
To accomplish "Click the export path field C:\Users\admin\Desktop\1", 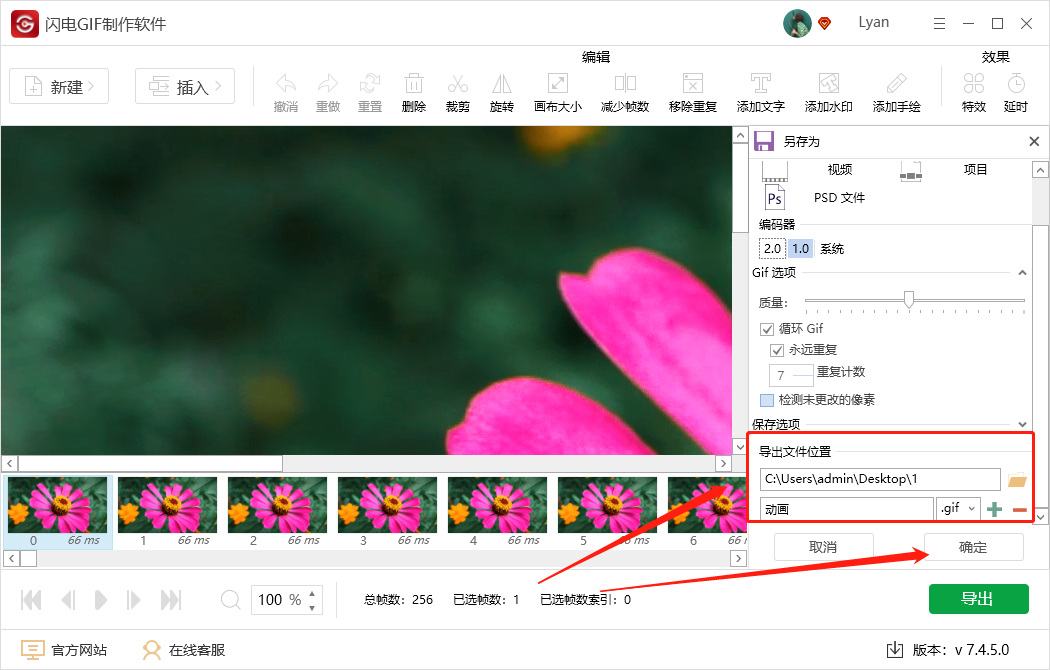I will pos(880,479).
